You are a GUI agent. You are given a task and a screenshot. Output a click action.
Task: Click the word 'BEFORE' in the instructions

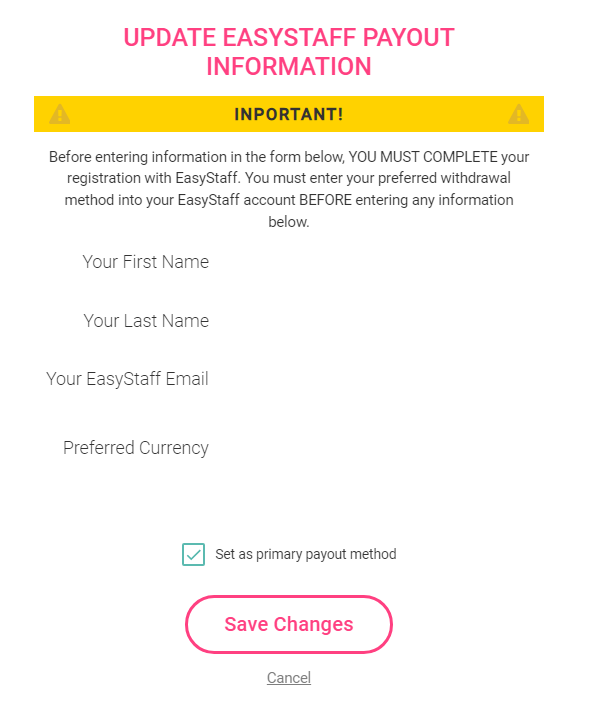(x=325, y=200)
